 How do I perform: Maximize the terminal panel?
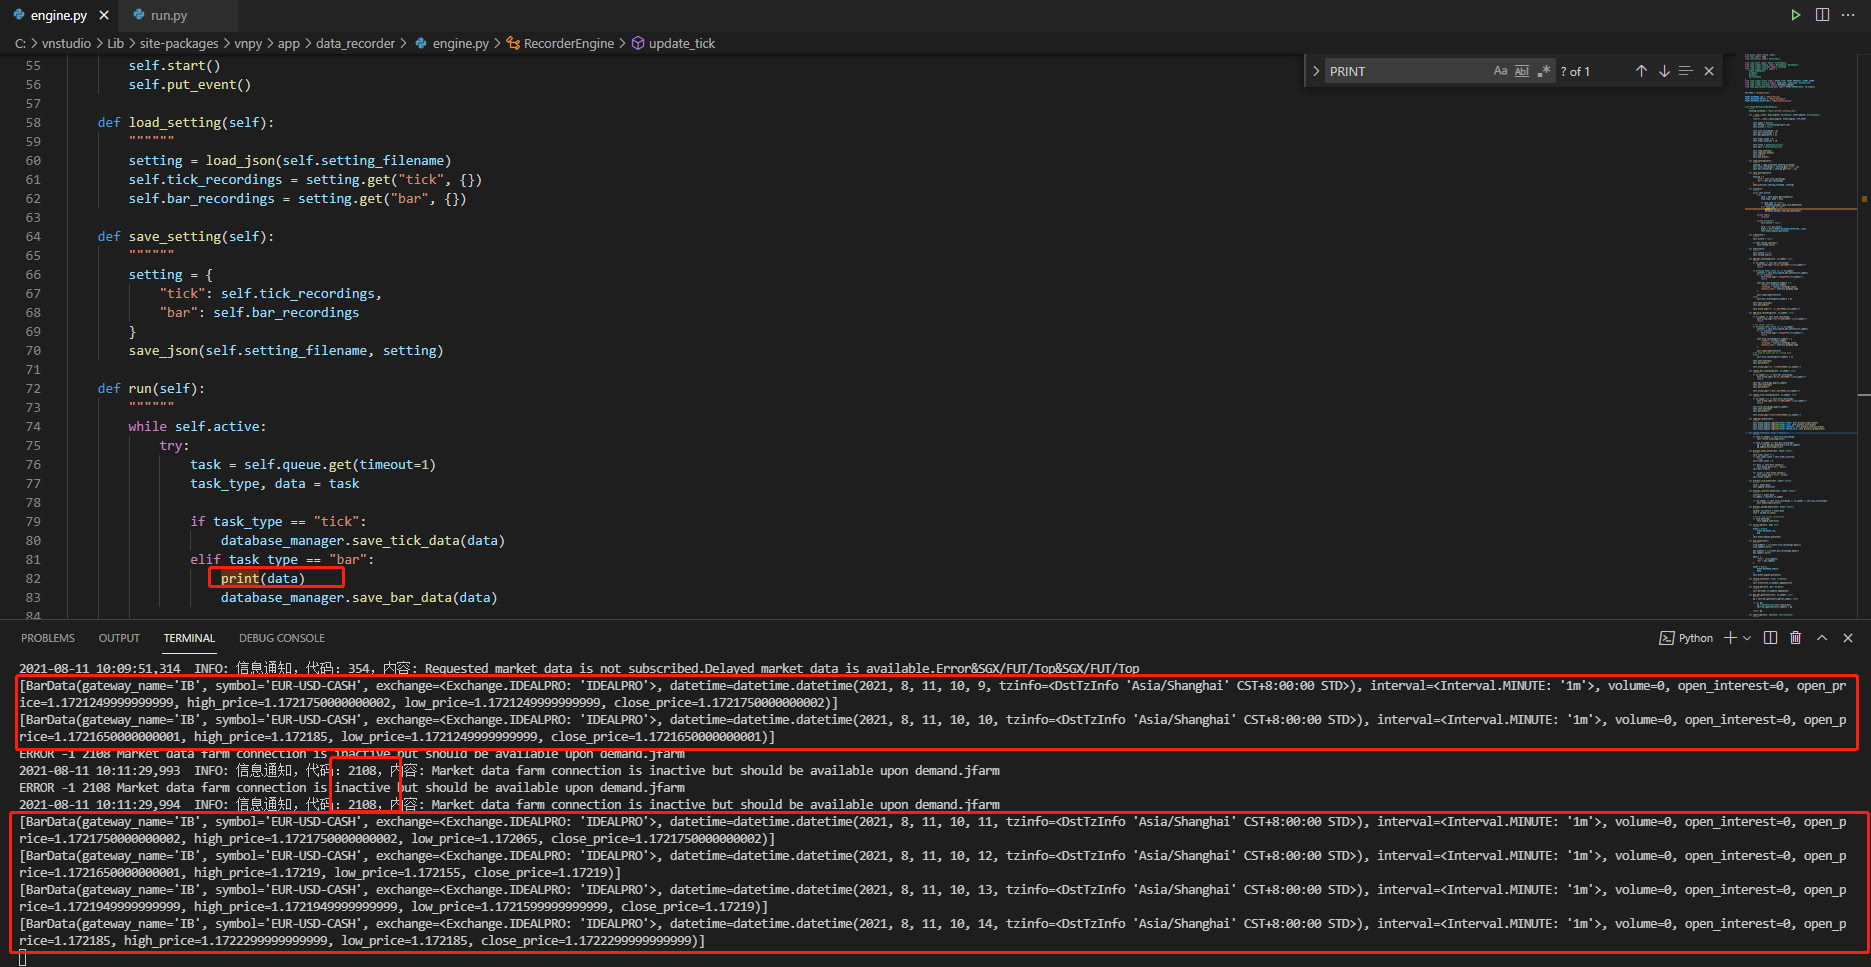1822,637
